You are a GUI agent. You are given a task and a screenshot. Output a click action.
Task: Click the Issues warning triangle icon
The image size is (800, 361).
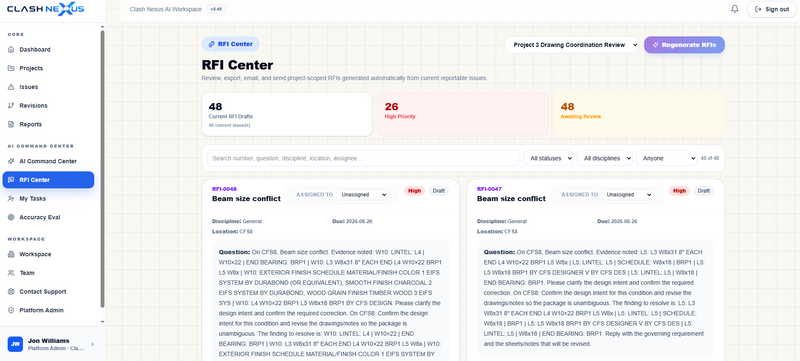(x=11, y=87)
